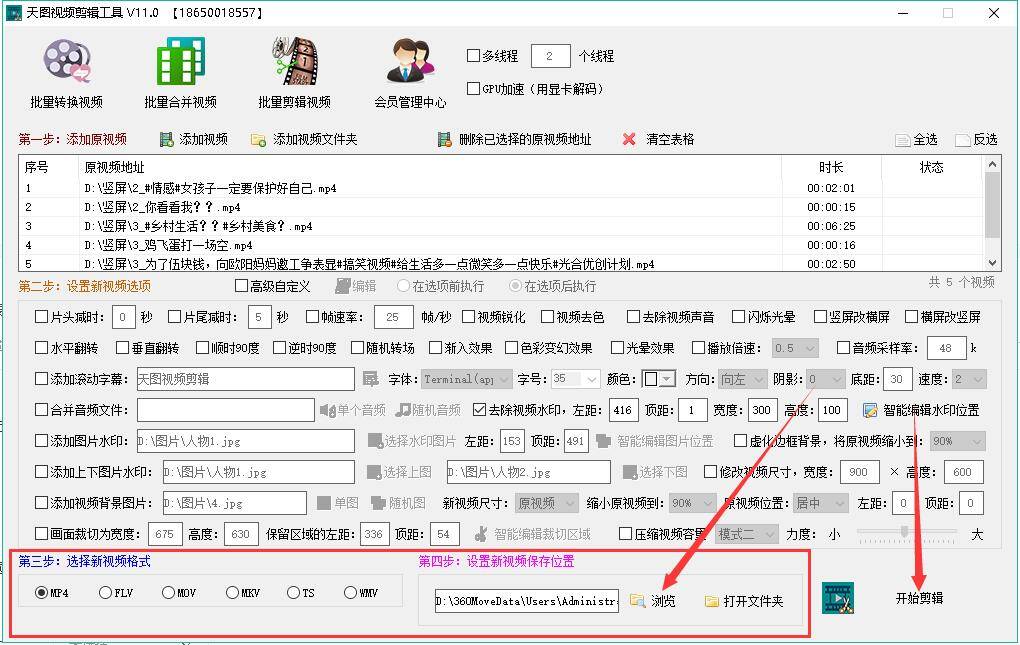Click the 选择上图 icon
The height and width of the screenshot is (645, 1020).
(373, 472)
